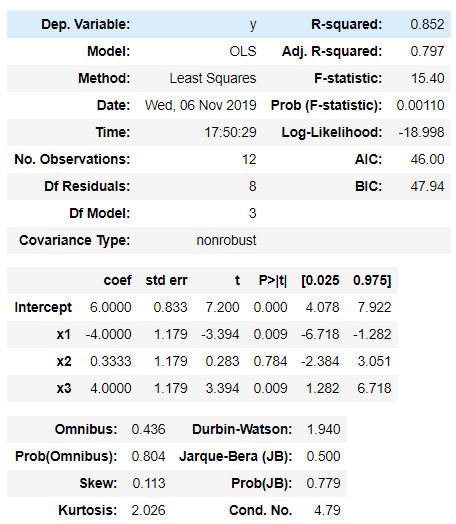Select the Omnibus value 0.436
The height and width of the screenshot is (524, 456).
point(148,429)
